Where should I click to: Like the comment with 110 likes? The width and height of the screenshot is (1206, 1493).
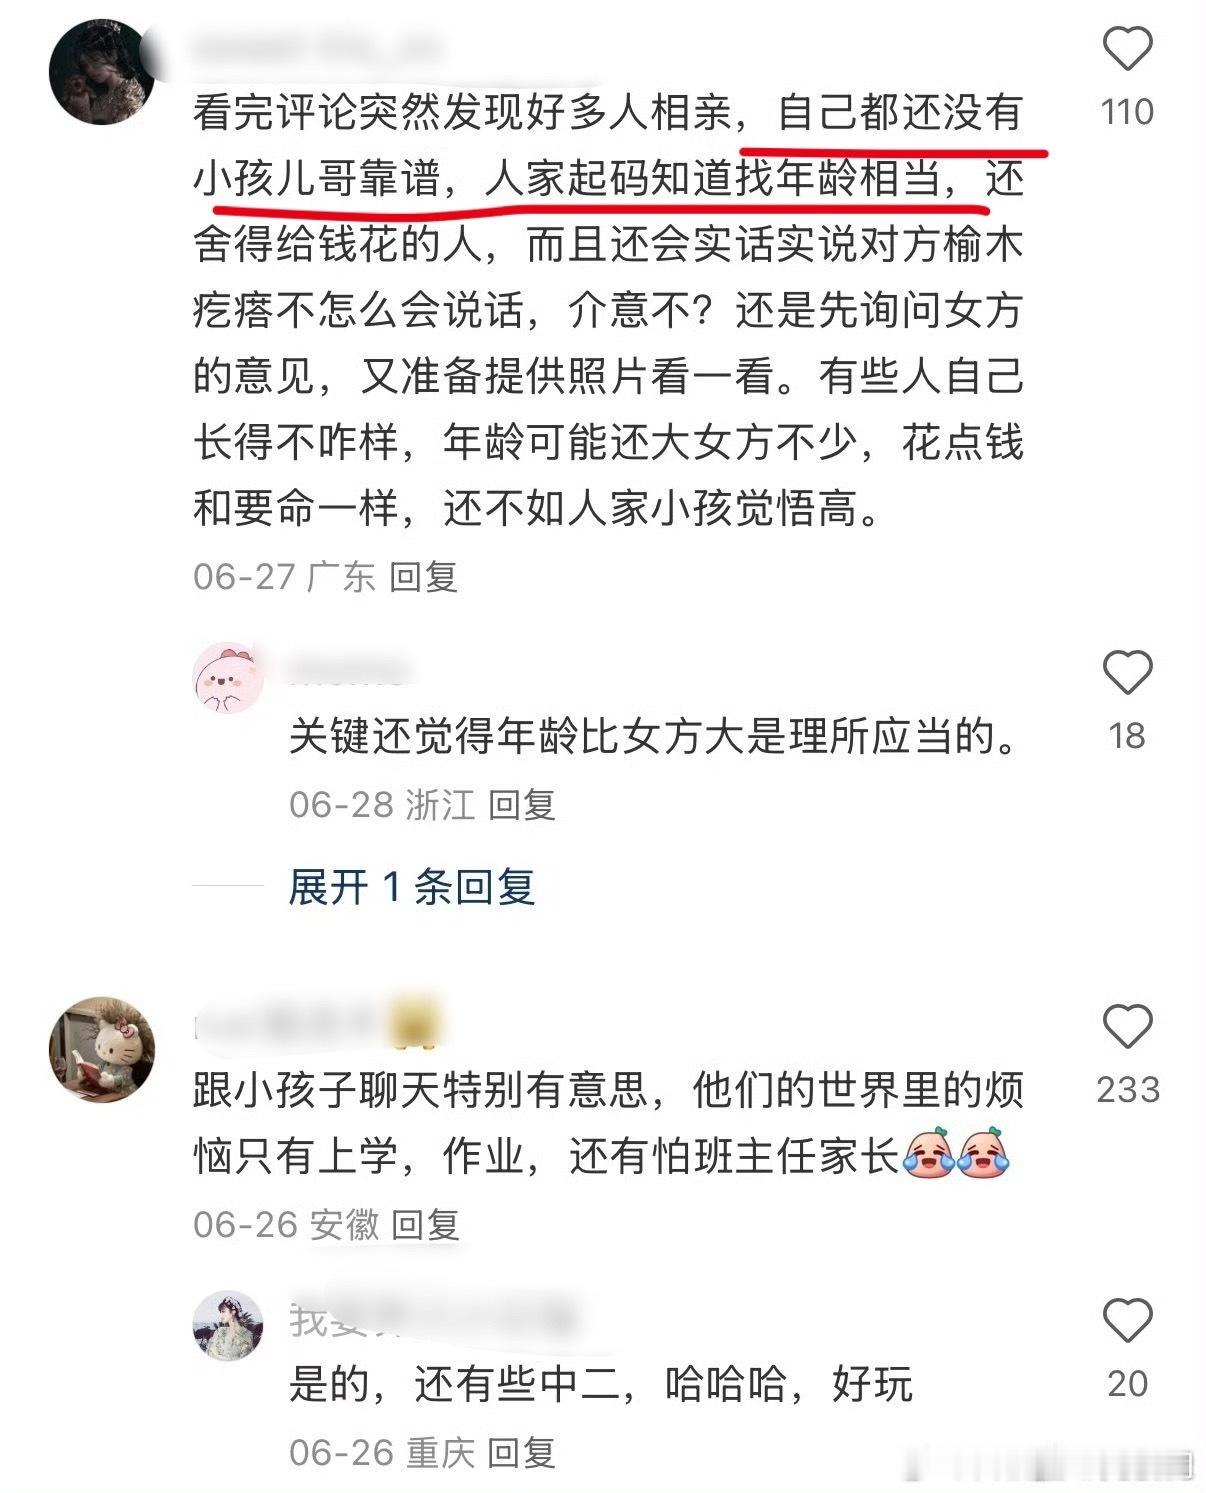tap(1127, 48)
